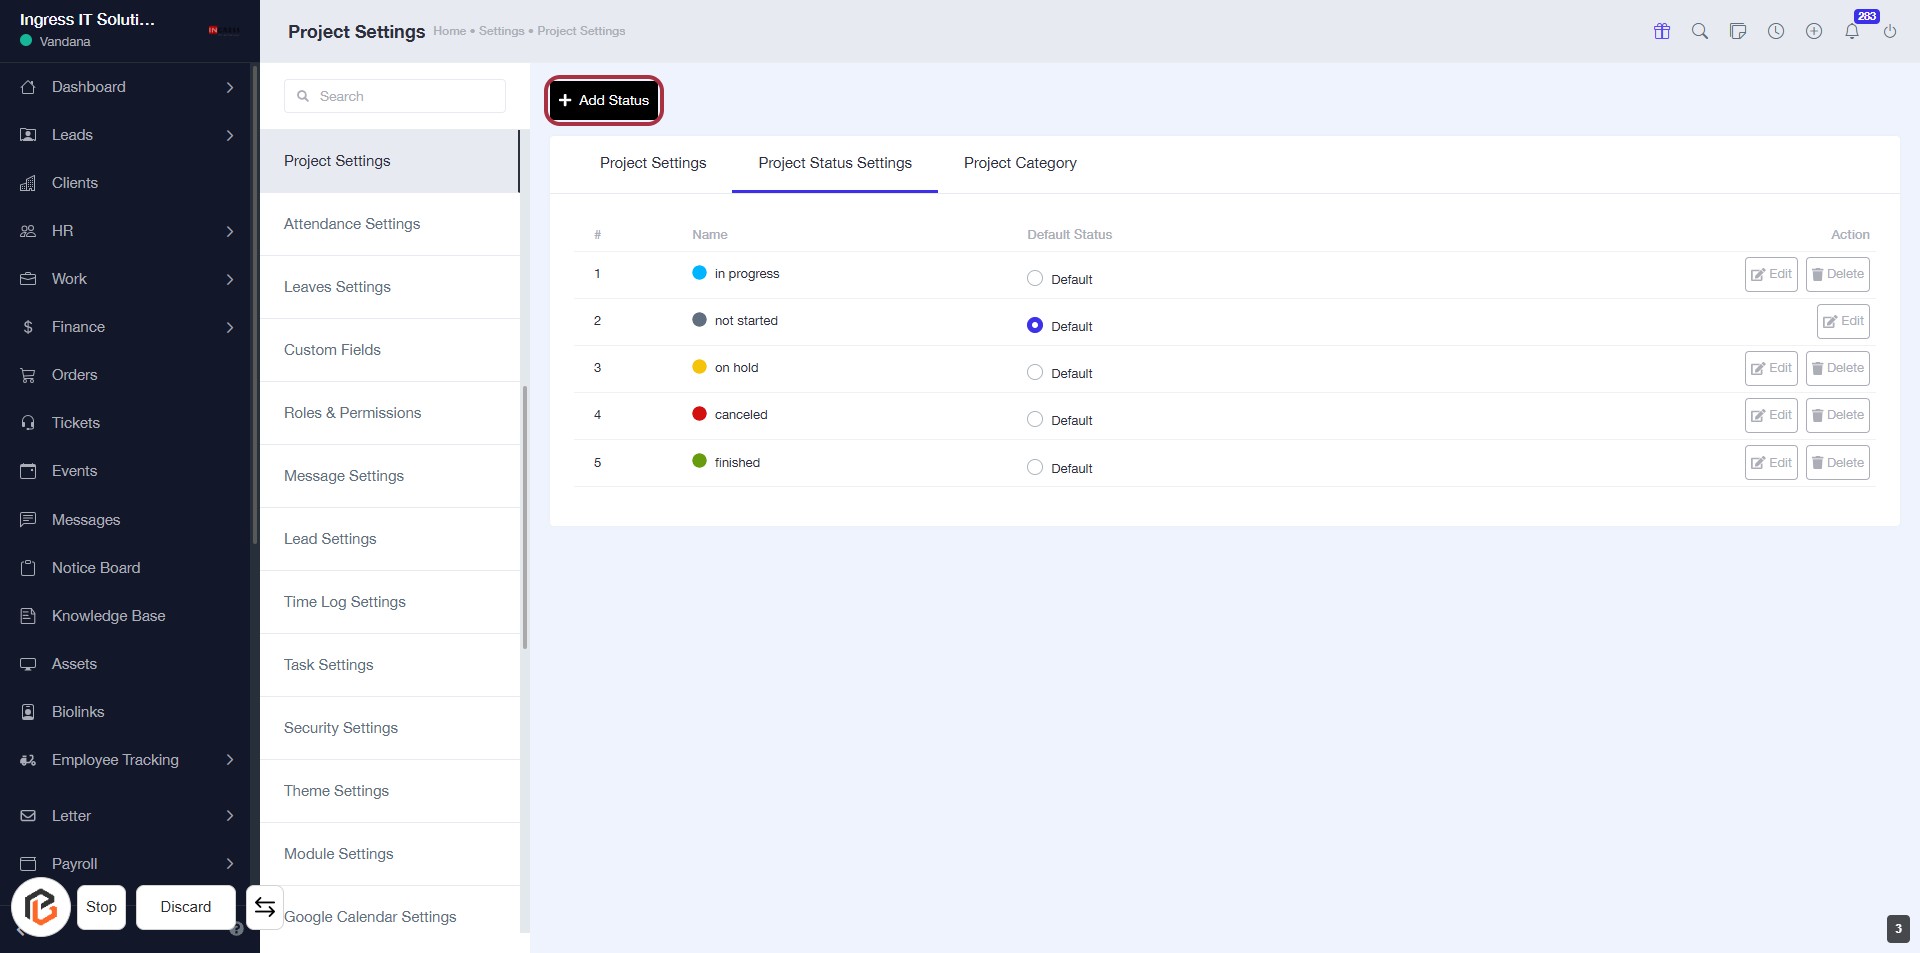Make 'finished' the default status
This screenshot has width=1920, height=953.
pyautogui.click(x=1035, y=468)
